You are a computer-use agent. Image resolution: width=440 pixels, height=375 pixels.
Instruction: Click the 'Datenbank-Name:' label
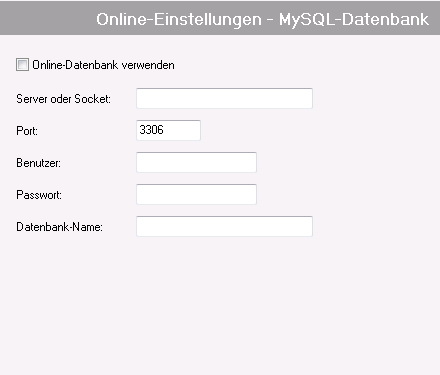[x=59, y=227]
